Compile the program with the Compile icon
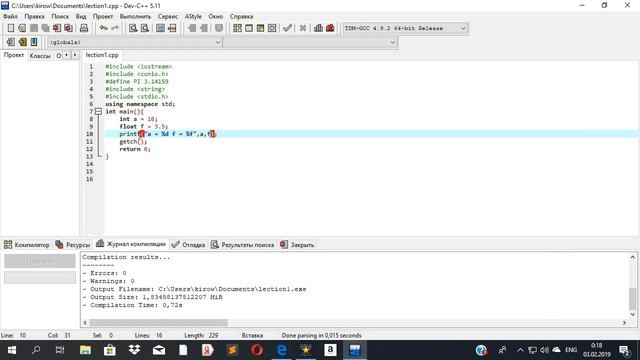The height and width of the screenshot is (360, 640). pyautogui.click(x=237, y=28)
